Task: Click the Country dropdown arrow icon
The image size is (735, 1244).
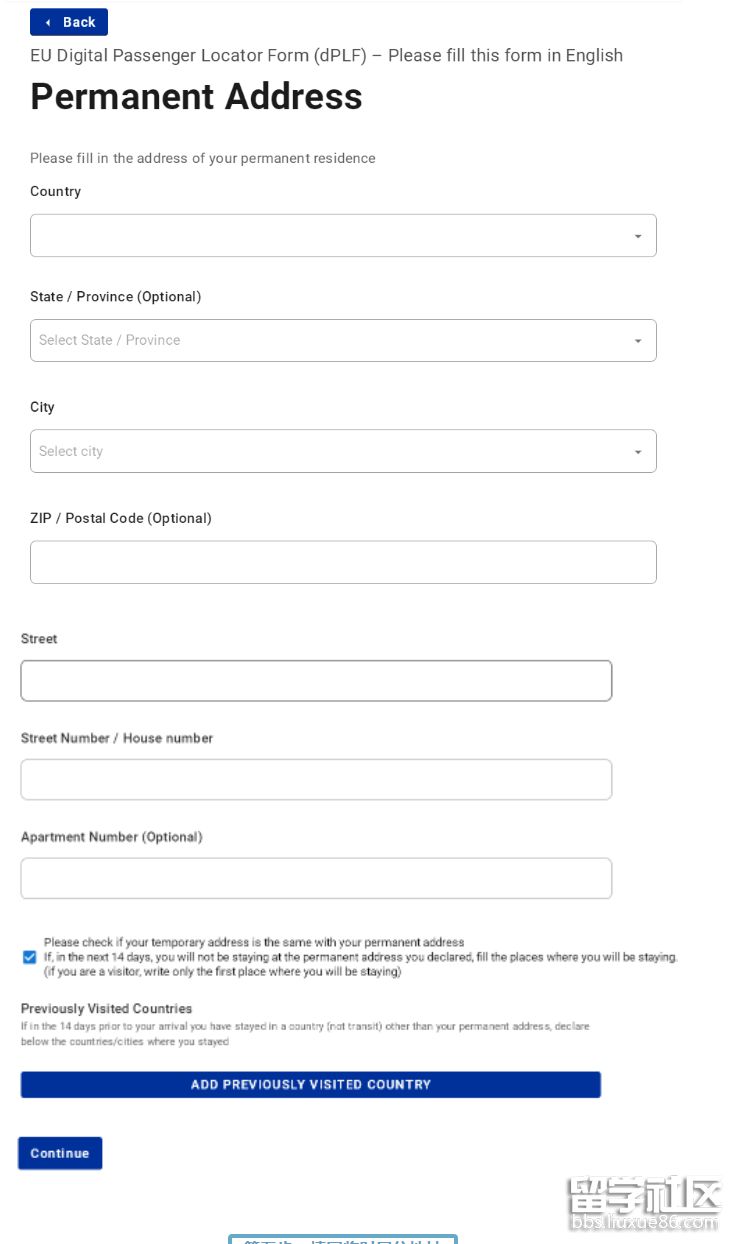Action: point(638,237)
